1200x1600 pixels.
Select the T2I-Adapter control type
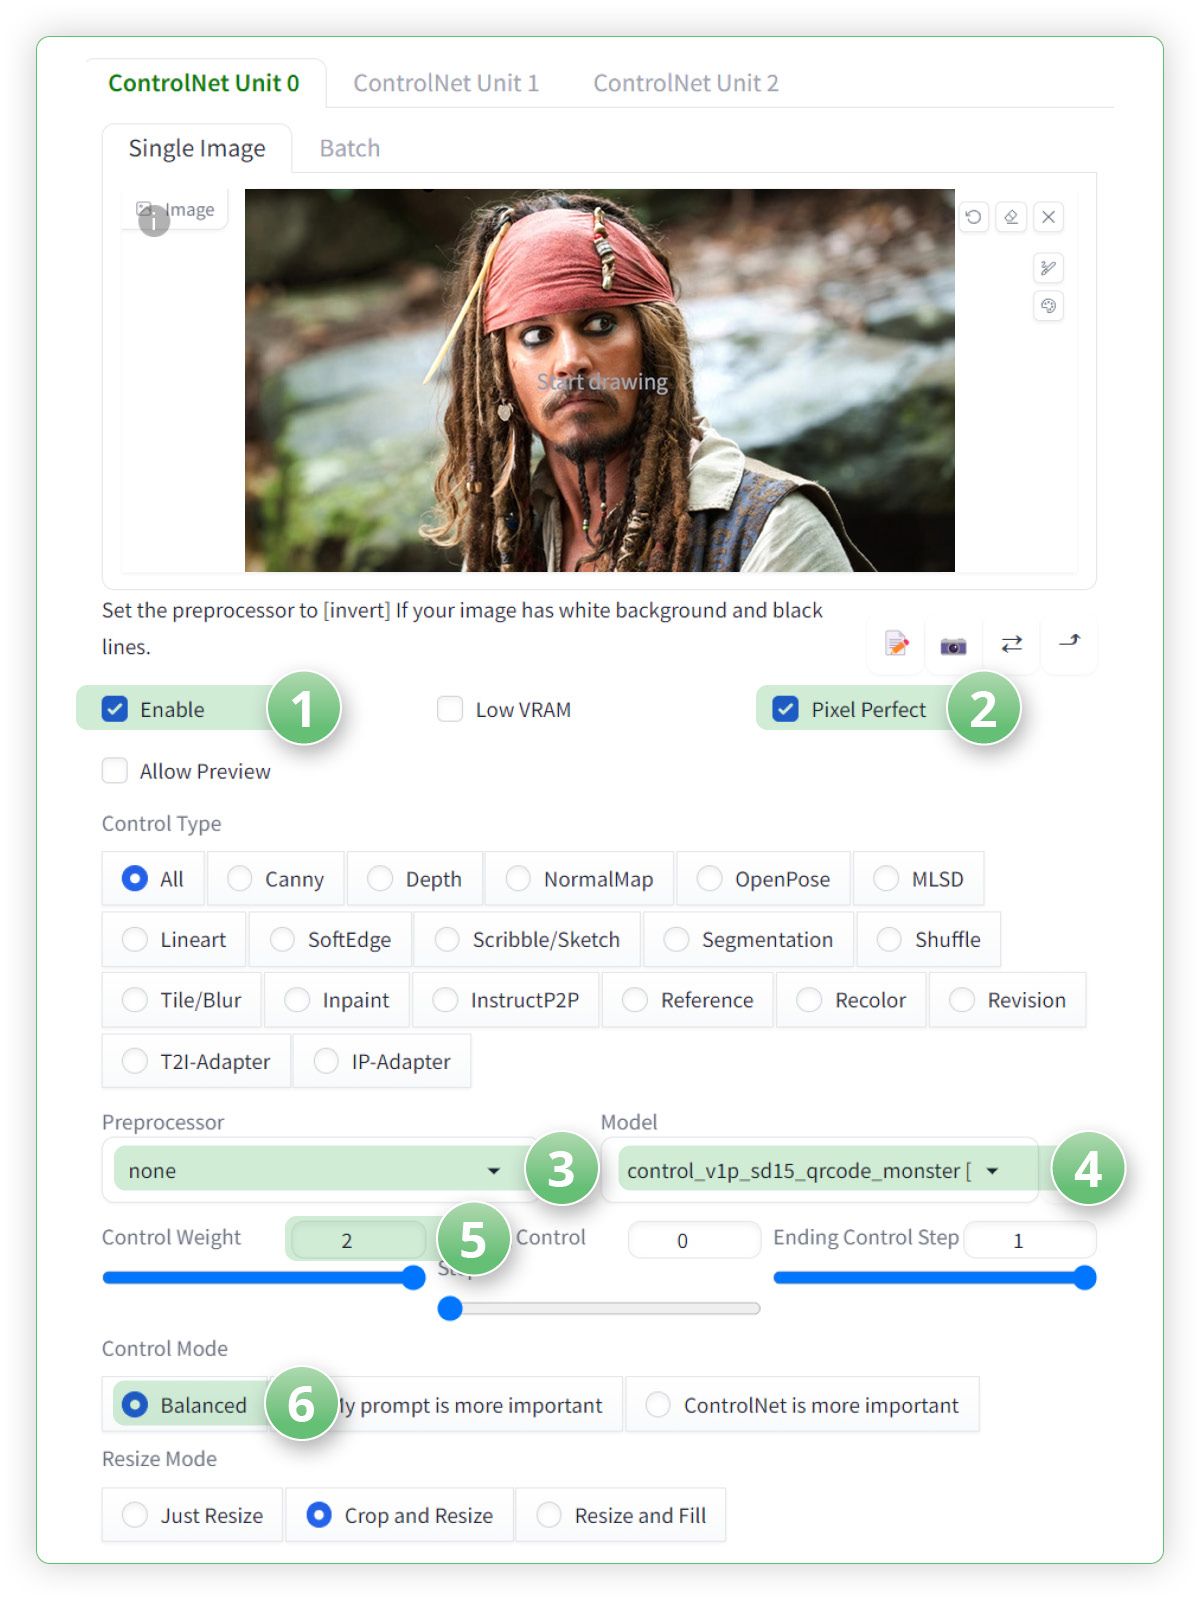pyautogui.click(x=196, y=1061)
